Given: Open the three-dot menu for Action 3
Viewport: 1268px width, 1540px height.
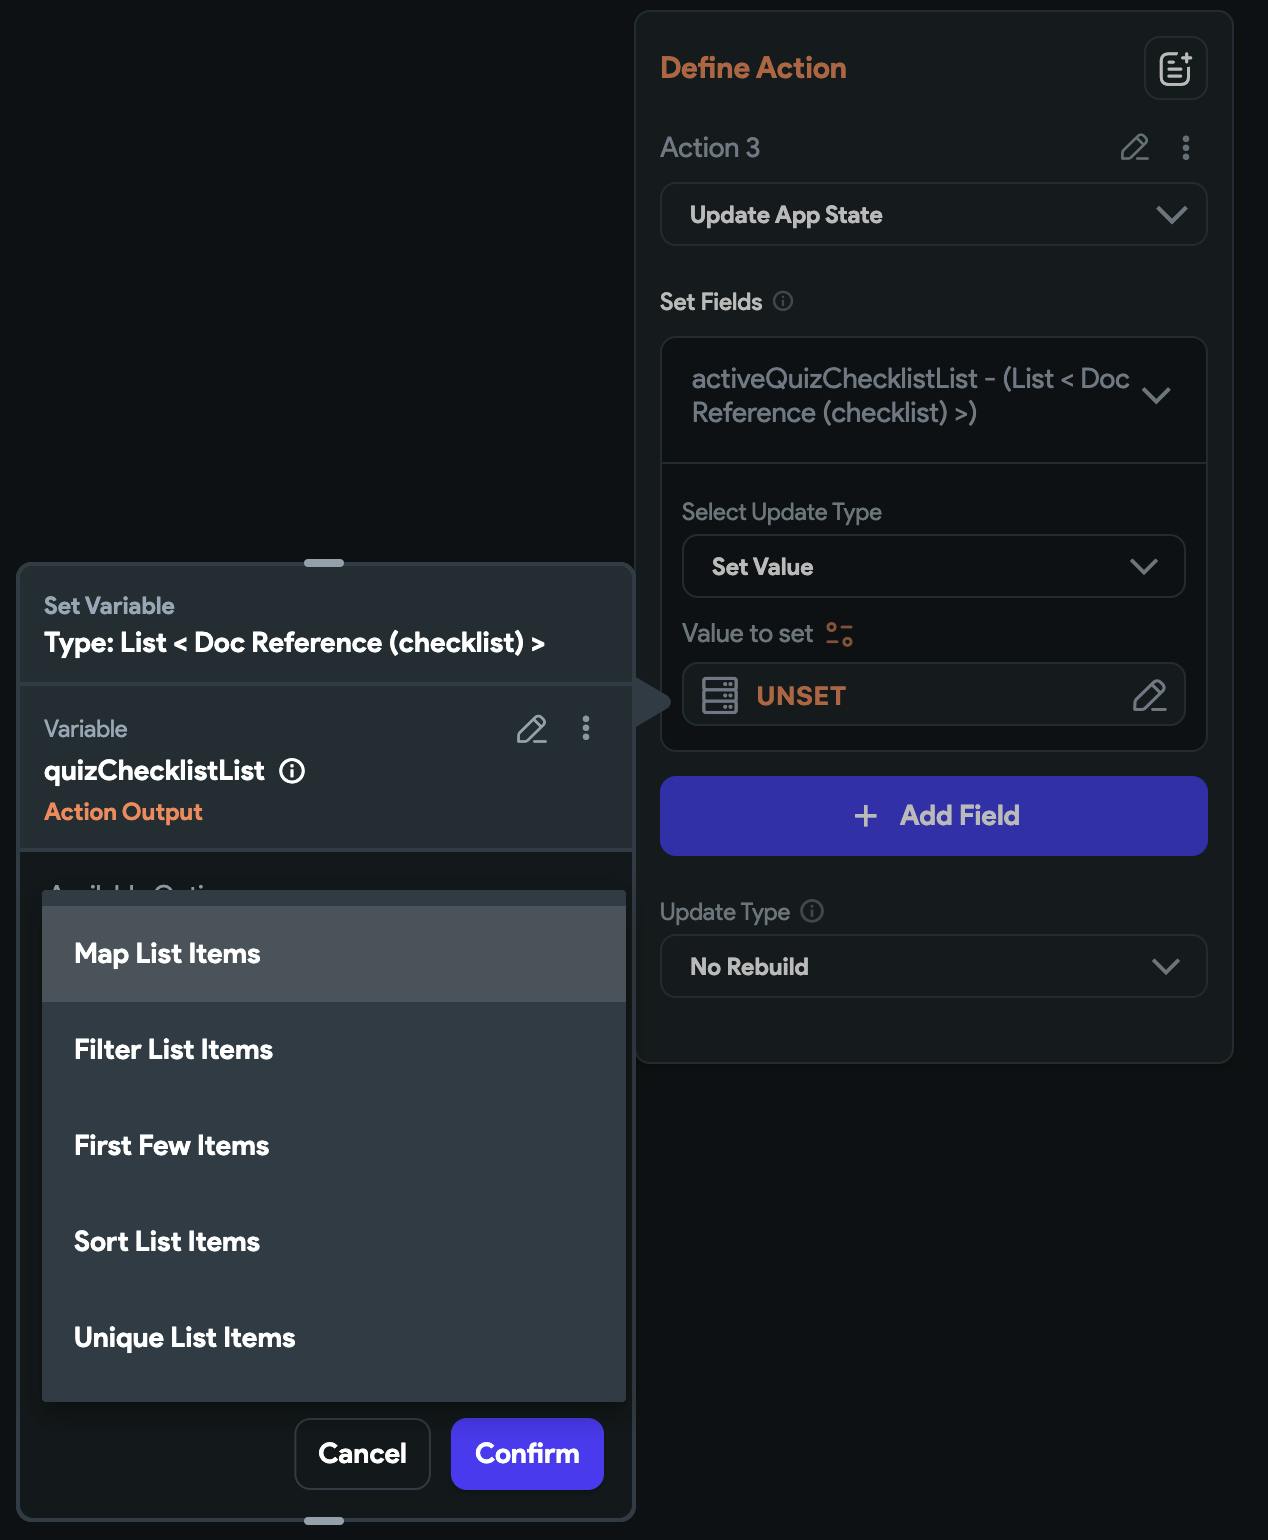Looking at the screenshot, I should point(1186,148).
